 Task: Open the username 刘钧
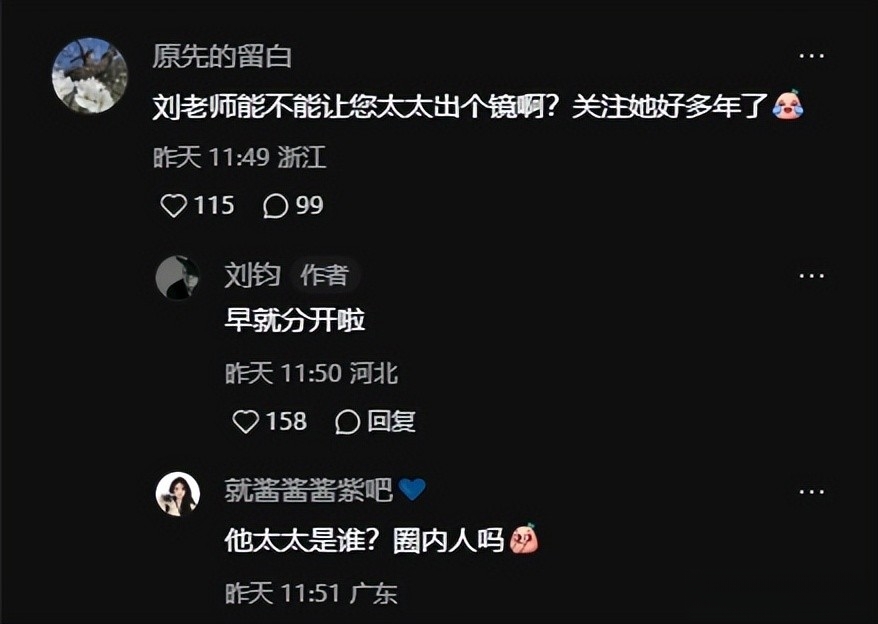coord(252,275)
